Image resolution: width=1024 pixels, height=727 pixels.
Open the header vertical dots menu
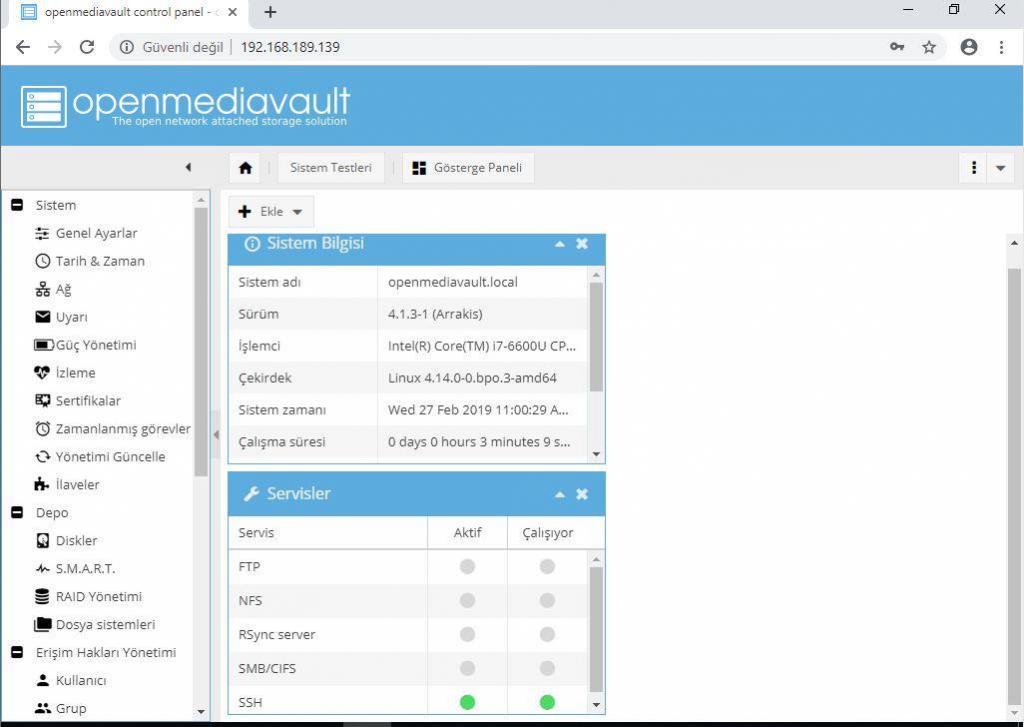[974, 168]
